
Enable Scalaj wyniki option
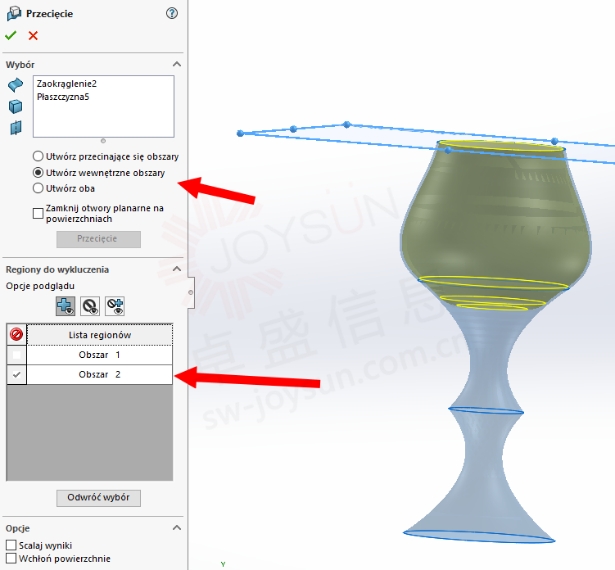pyautogui.click(x=11, y=545)
